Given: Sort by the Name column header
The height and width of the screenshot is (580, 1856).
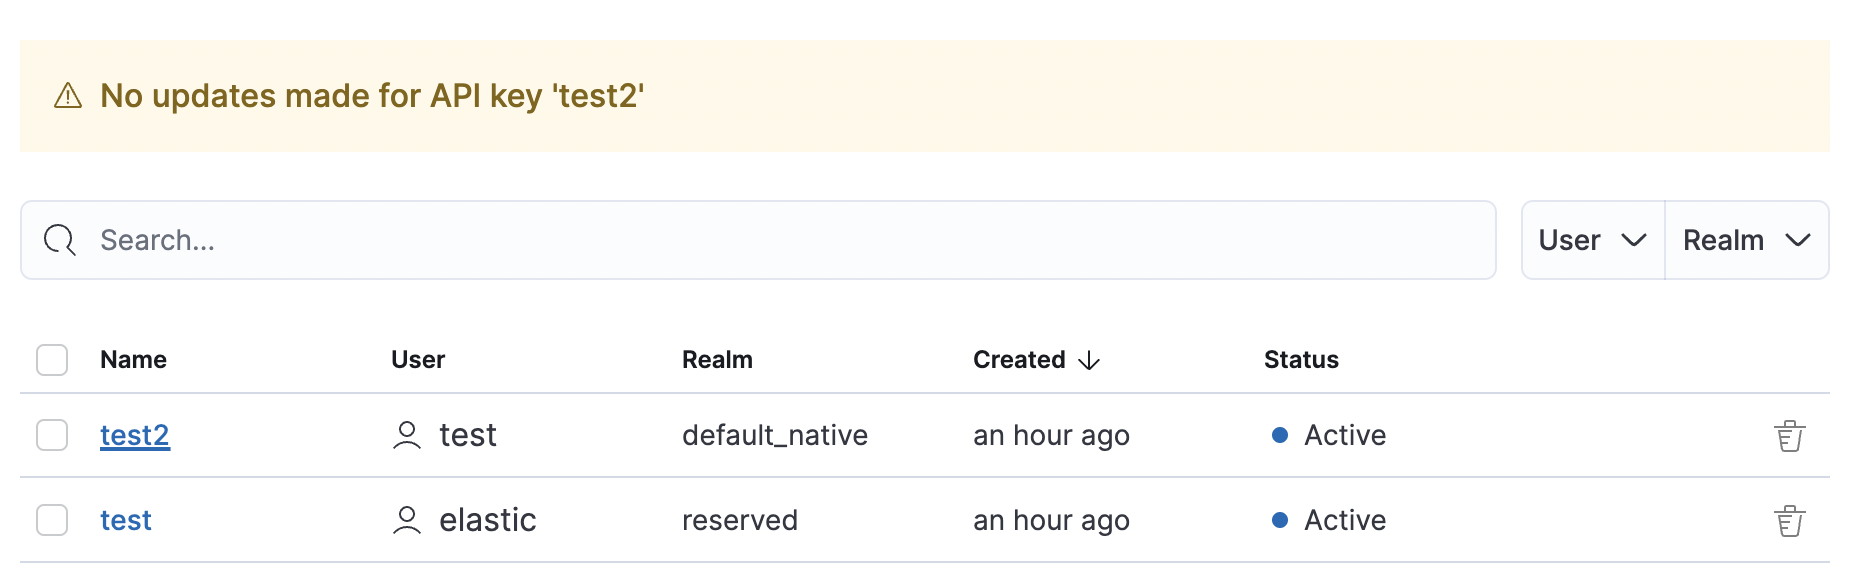Looking at the screenshot, I should 133,360.
